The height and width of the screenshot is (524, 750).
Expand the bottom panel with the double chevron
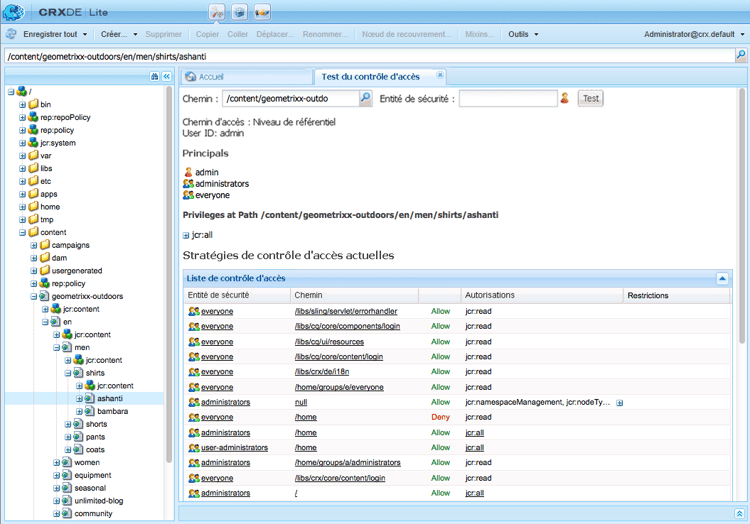[x=739, y=513]
